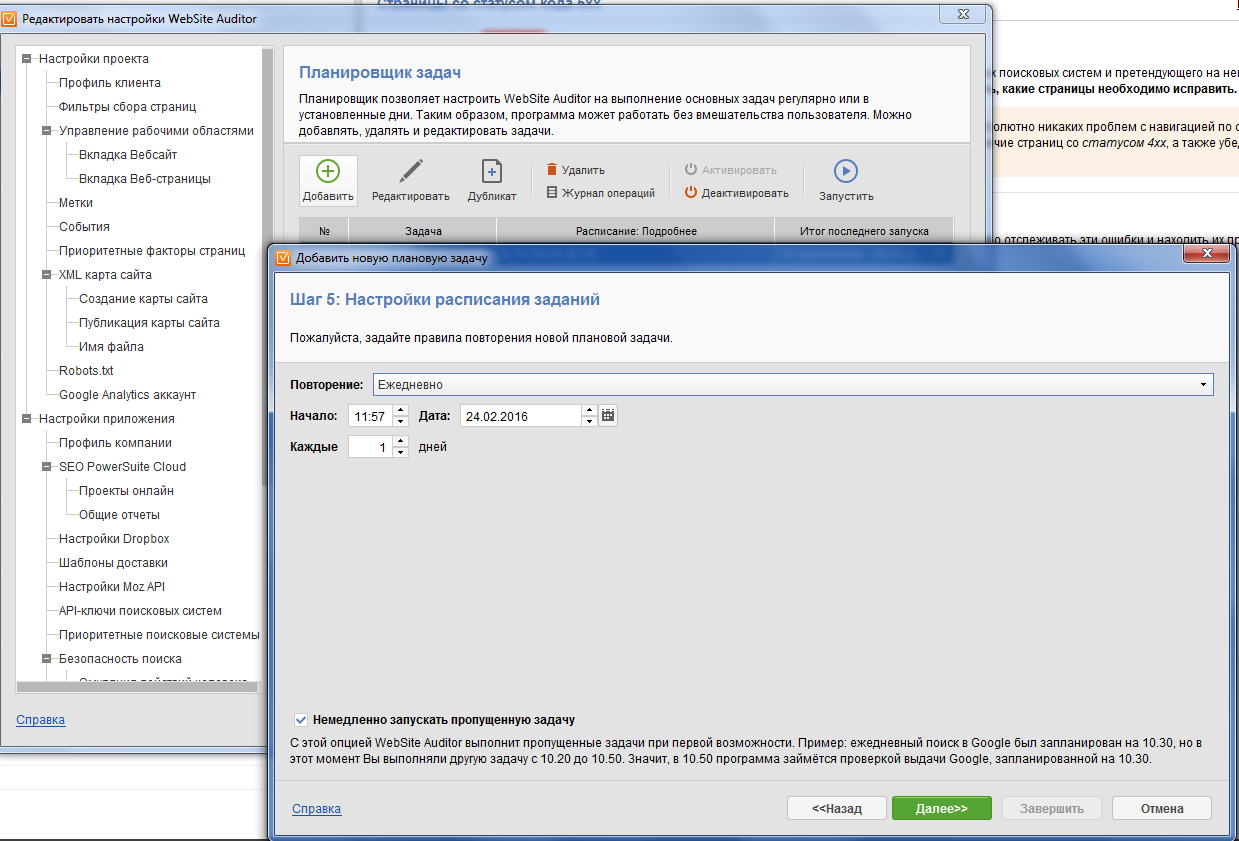Collapse the Настройки приложения node
The height and width of the screenshot is (841, 1239).
coord(27,419)
